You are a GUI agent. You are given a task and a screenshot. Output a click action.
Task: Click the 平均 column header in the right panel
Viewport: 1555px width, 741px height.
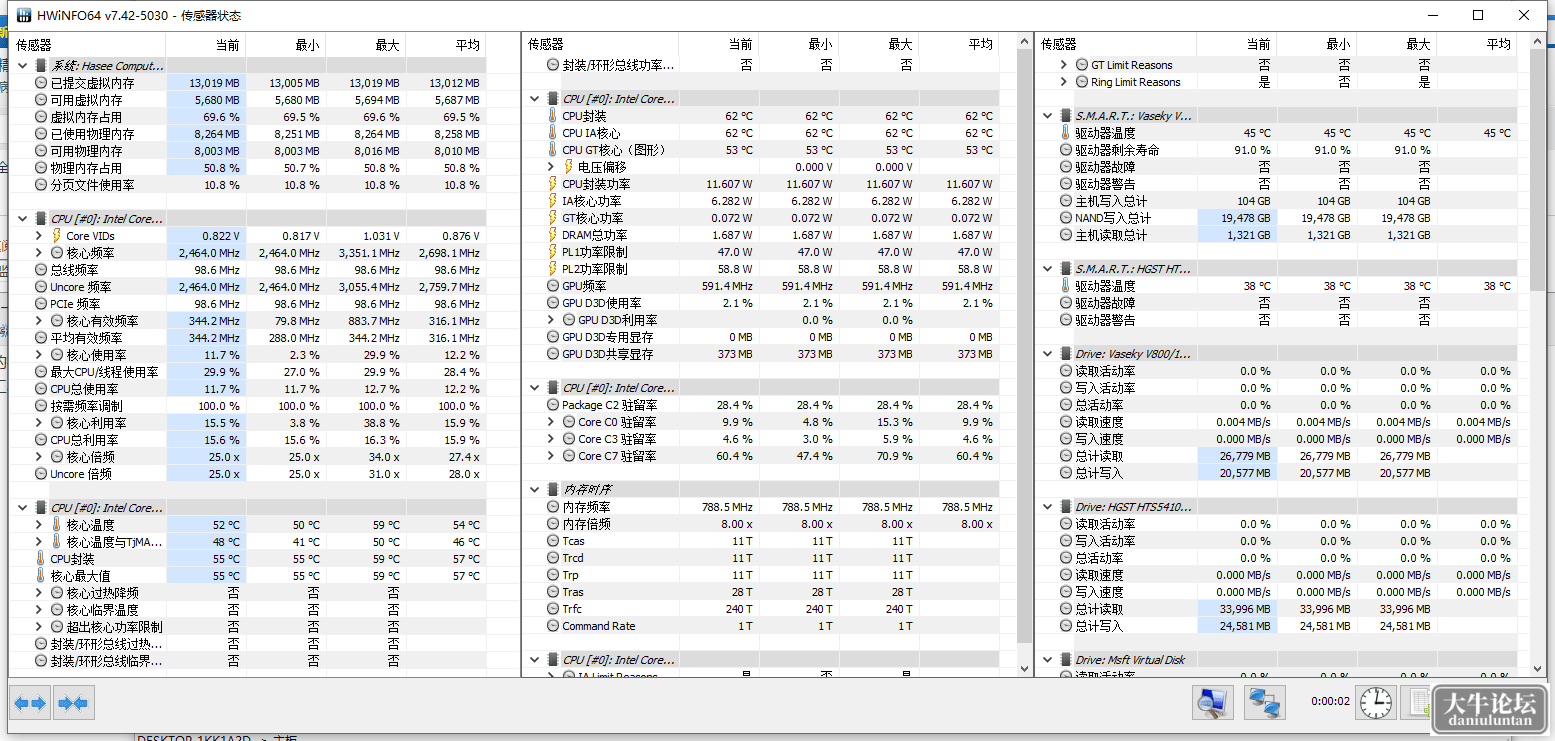click(x=1478, y=45)
